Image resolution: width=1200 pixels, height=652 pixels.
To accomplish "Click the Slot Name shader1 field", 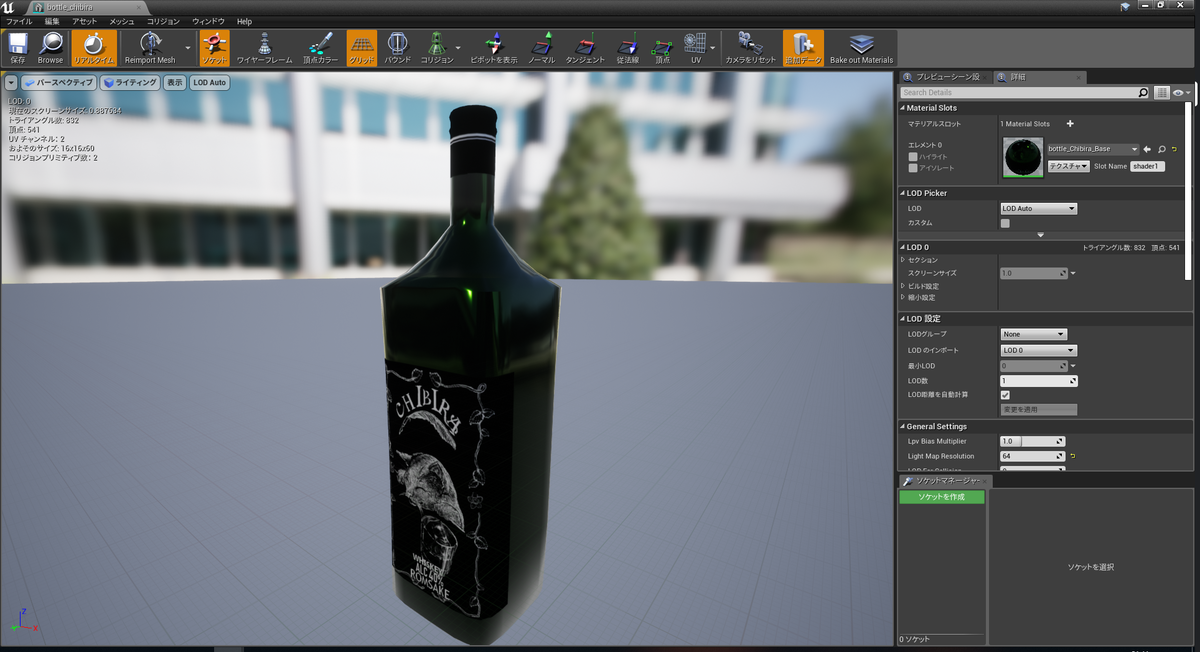I will click(1148, 166).
